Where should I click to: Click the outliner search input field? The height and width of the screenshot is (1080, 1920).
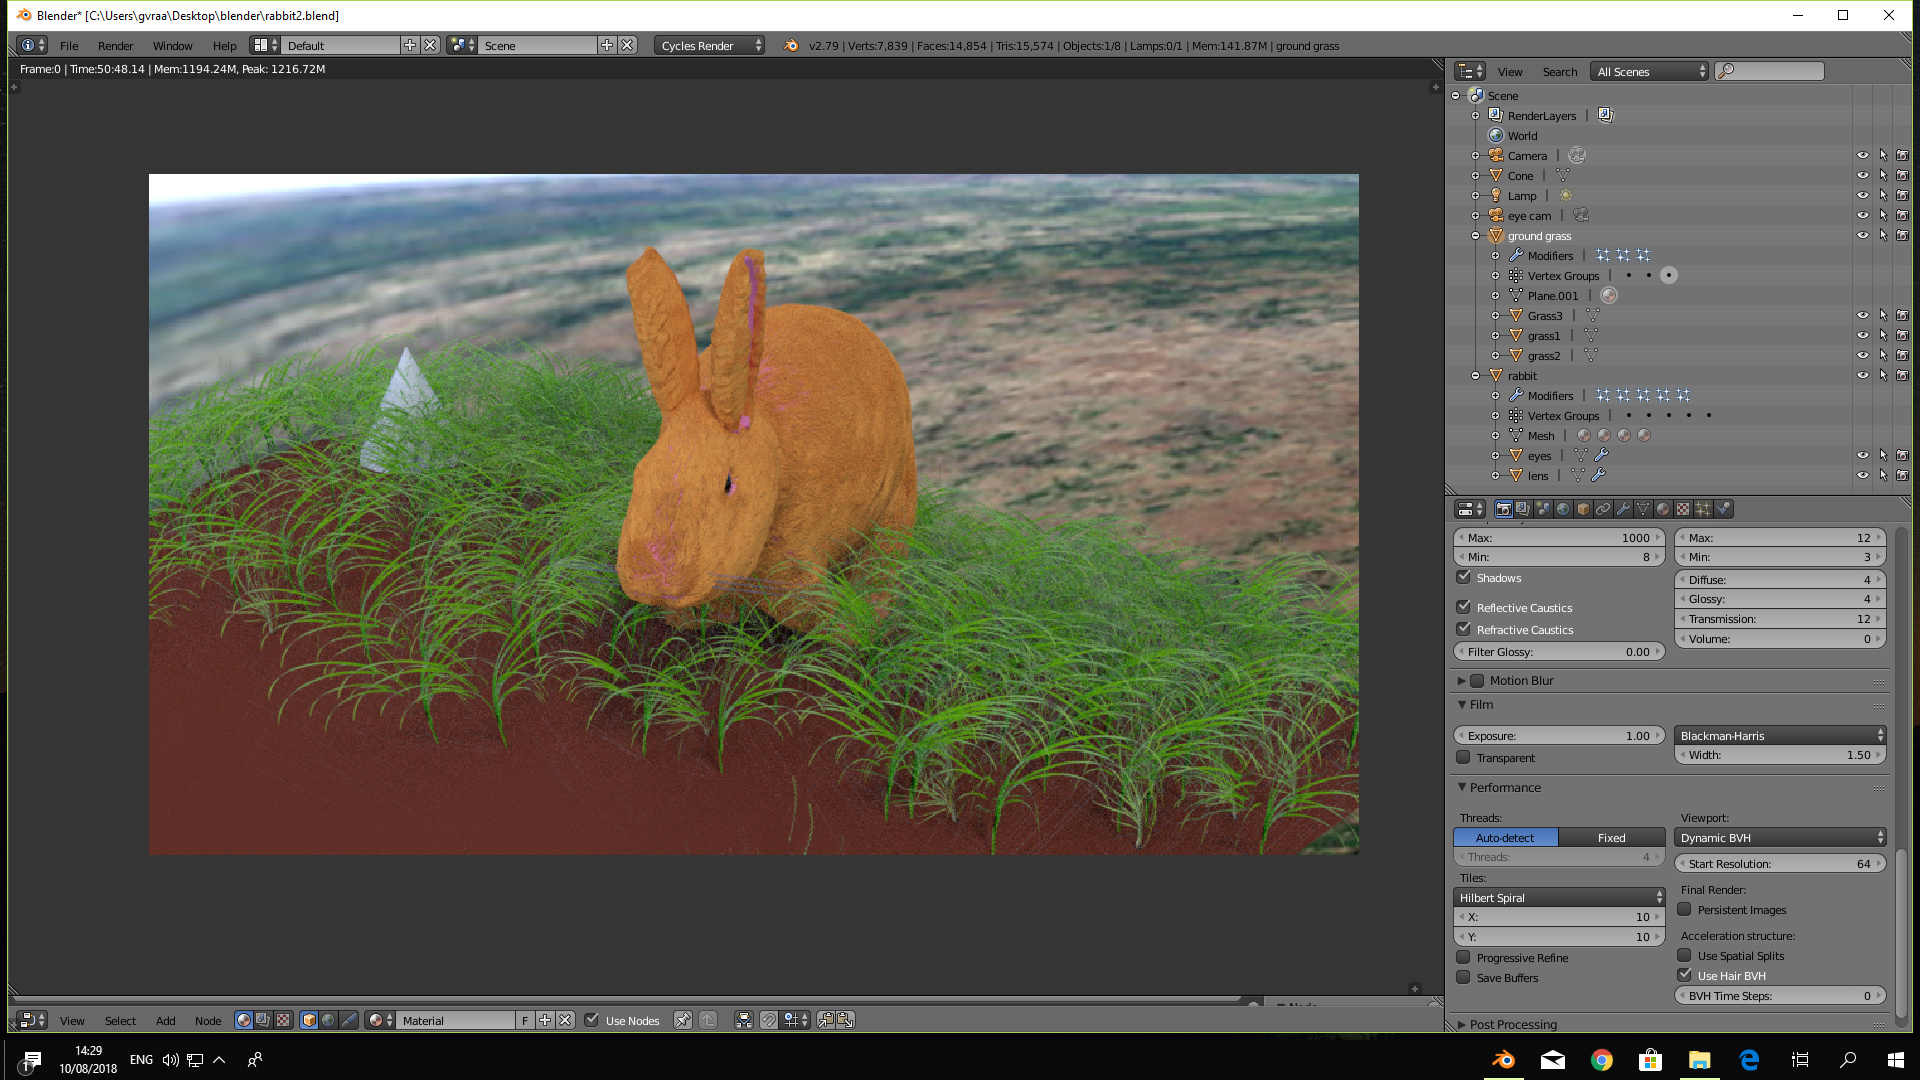[x=1770, y=71]
